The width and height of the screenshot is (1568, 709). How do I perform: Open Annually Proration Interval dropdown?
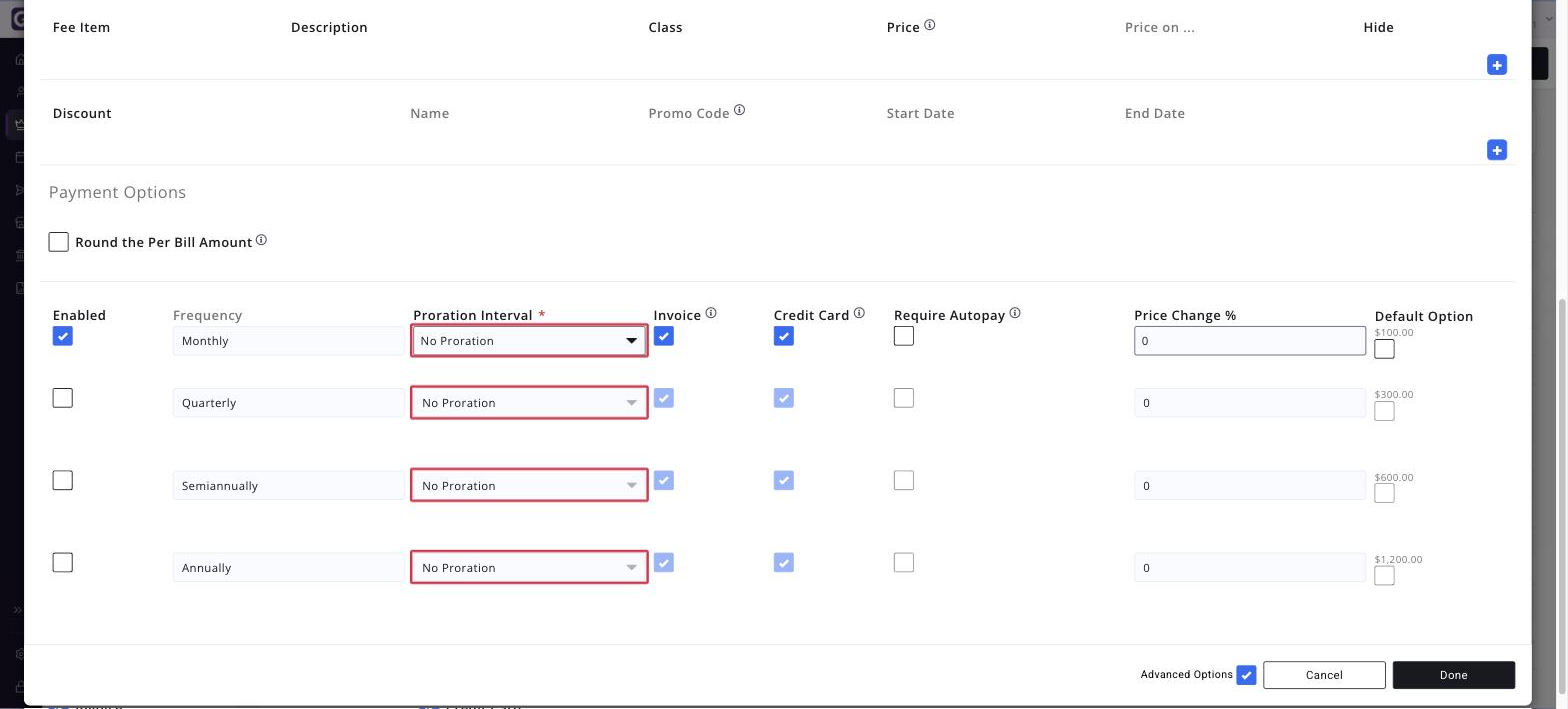coord(529,568)
